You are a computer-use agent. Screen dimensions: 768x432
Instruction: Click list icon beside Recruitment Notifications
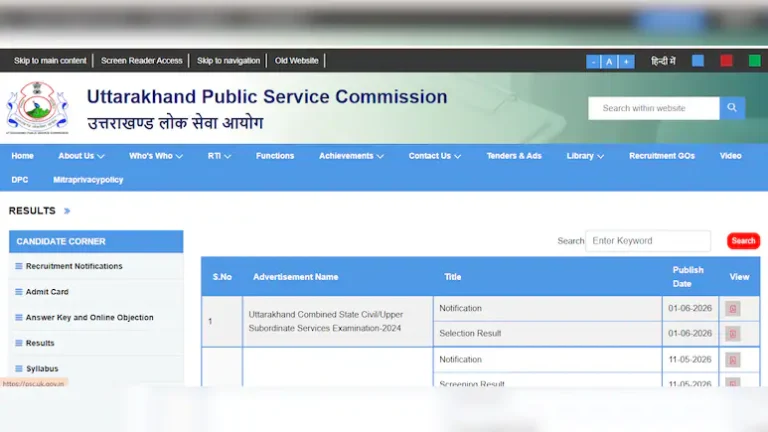(19, 266)
